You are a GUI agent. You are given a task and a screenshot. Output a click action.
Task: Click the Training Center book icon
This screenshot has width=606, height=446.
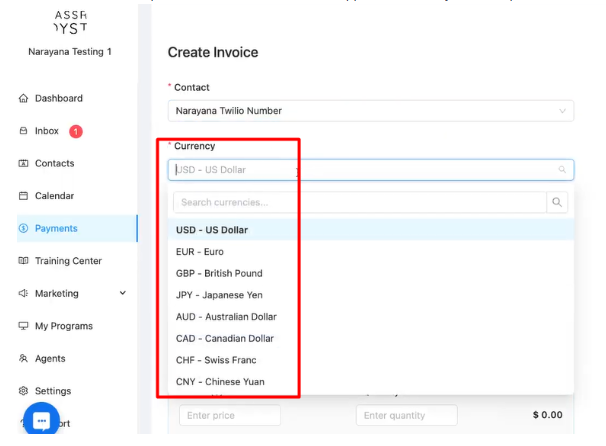tap(23, 261)
